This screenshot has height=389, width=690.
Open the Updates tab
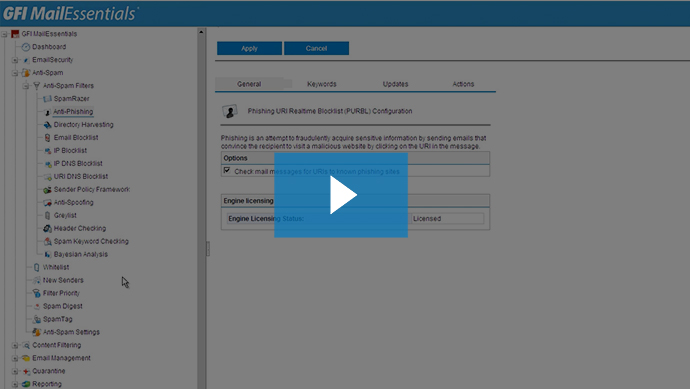395,84
